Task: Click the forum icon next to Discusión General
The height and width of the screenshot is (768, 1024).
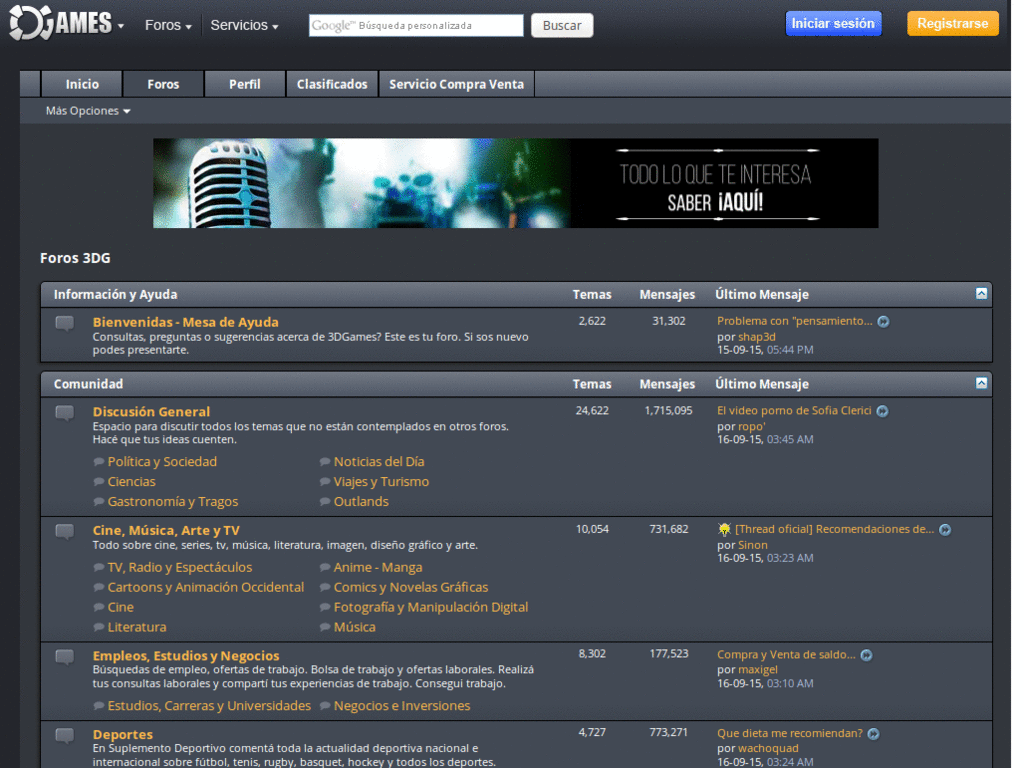Action: click(64, 413)
